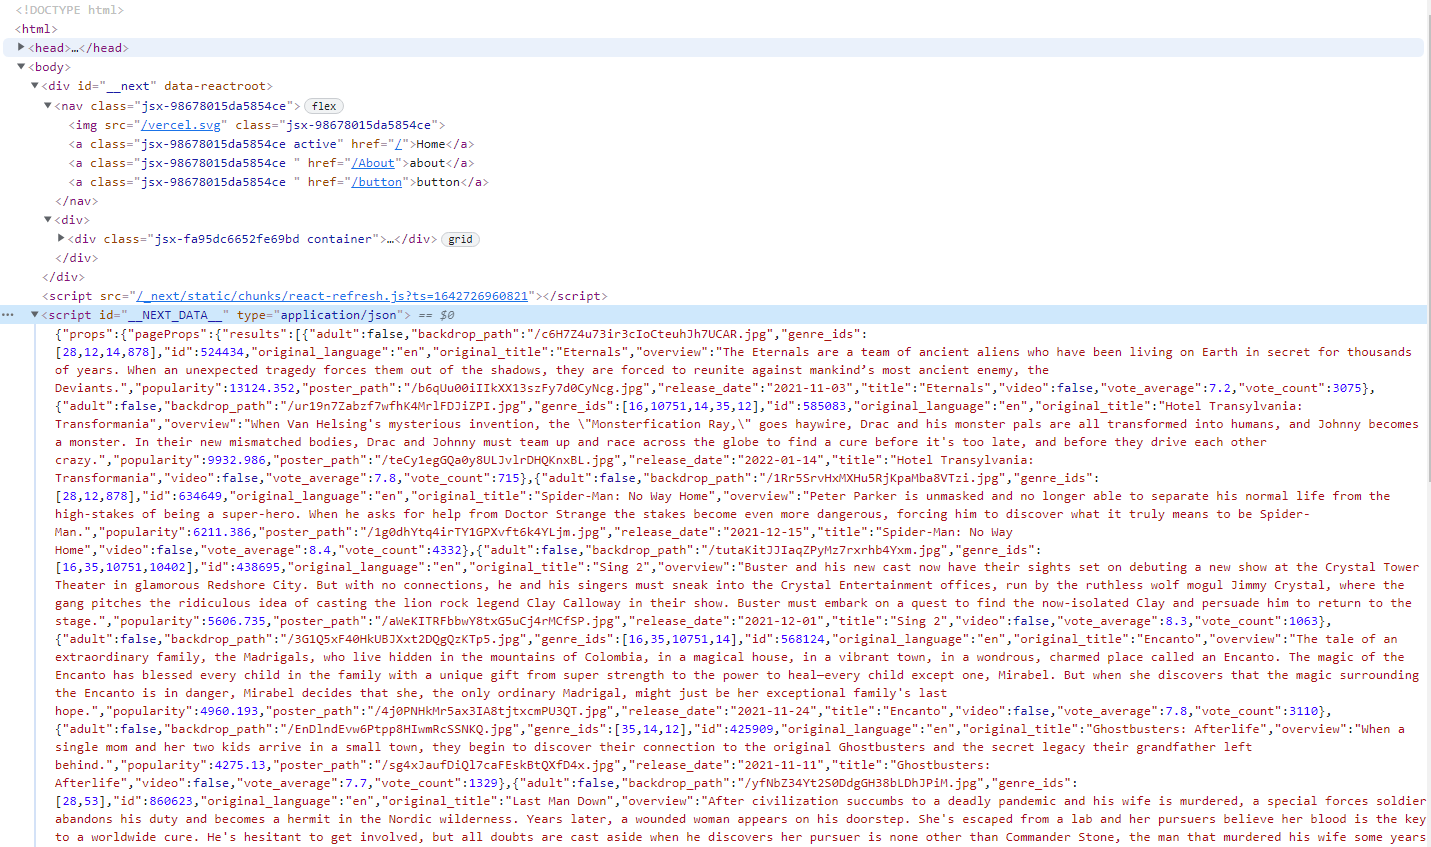The height and width of the screenshot is (847, 1431).
Task: Collapse the plain div element below nav
Action: point(47,219)
